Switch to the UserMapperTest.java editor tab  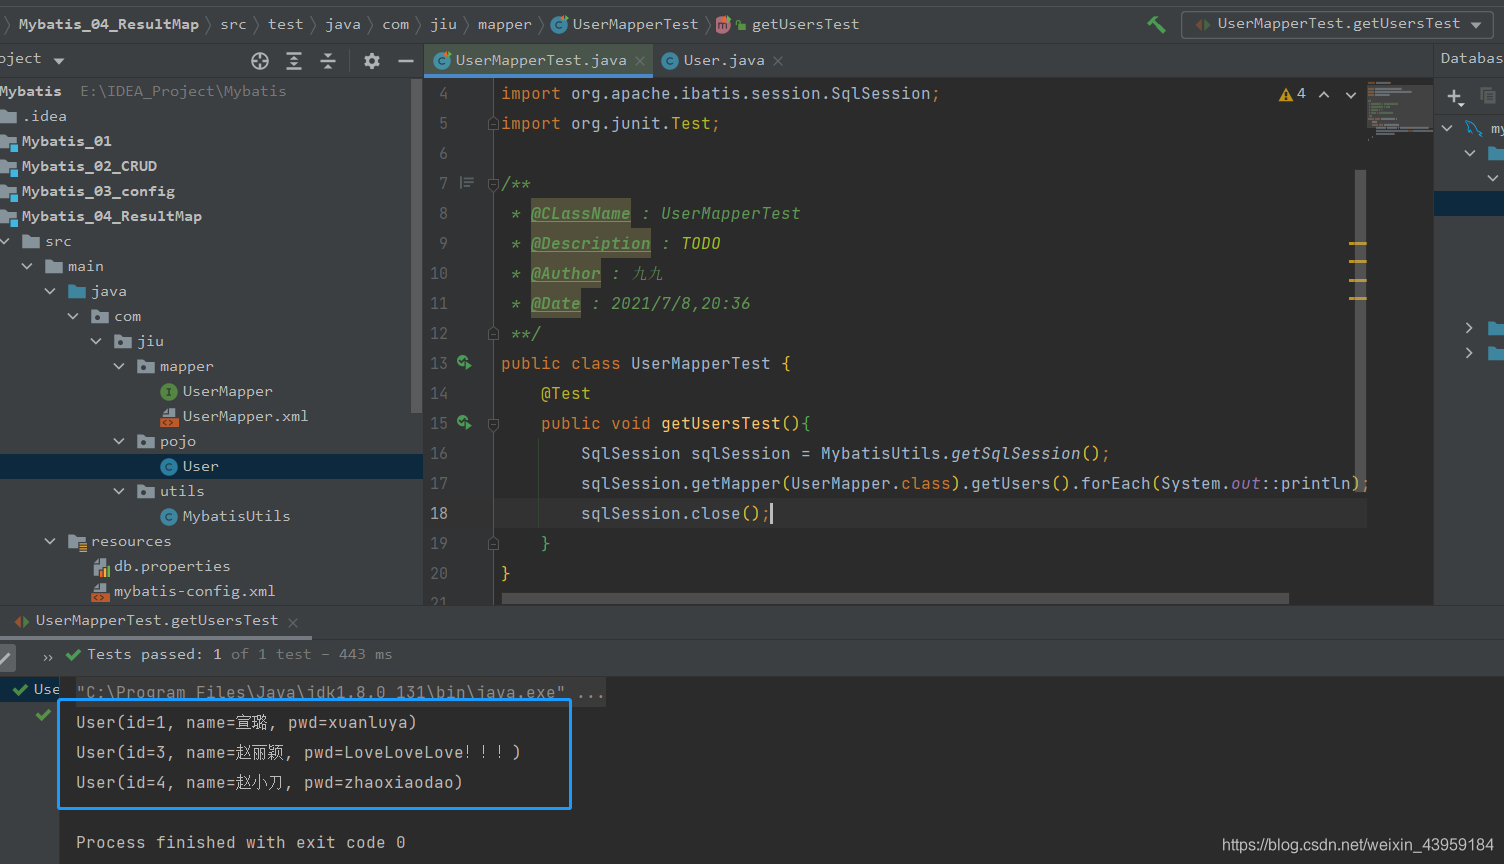540,60
